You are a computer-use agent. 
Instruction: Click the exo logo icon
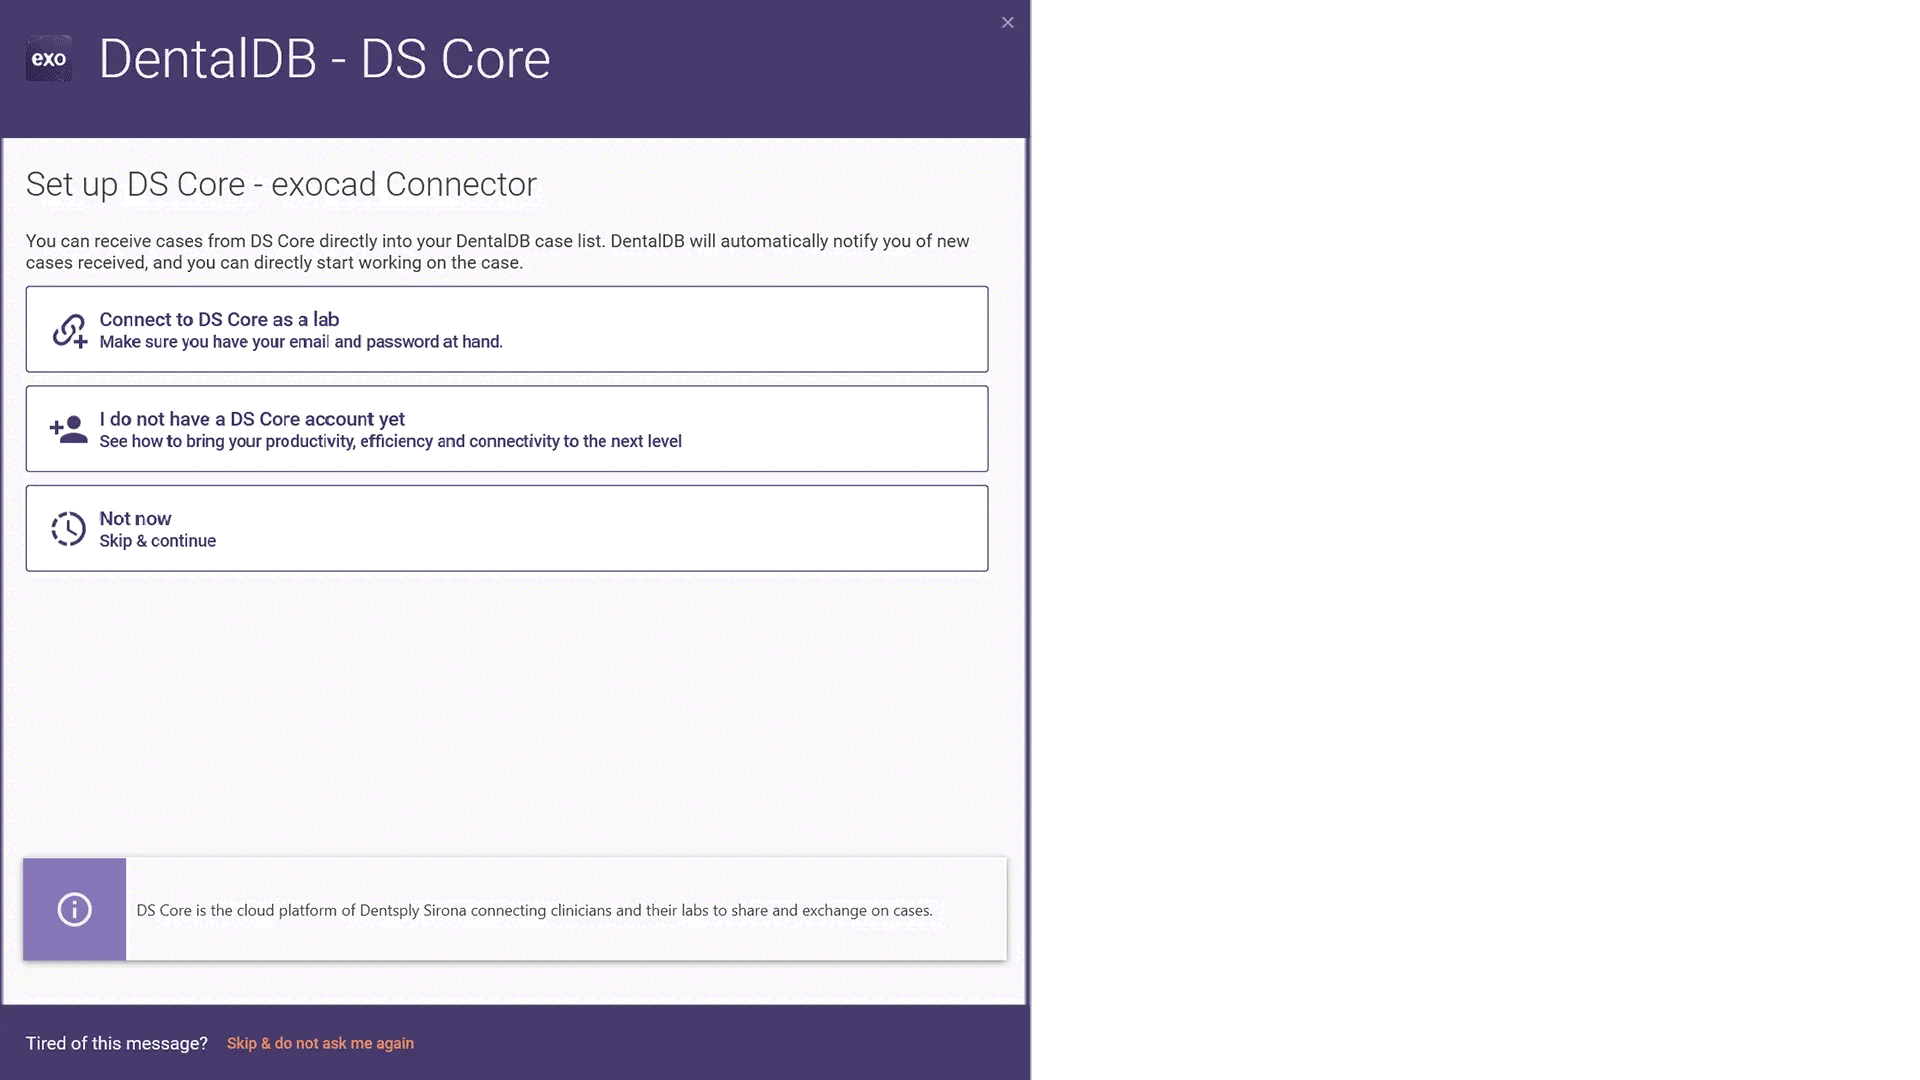pyautogui.click(x=48, y=59)
